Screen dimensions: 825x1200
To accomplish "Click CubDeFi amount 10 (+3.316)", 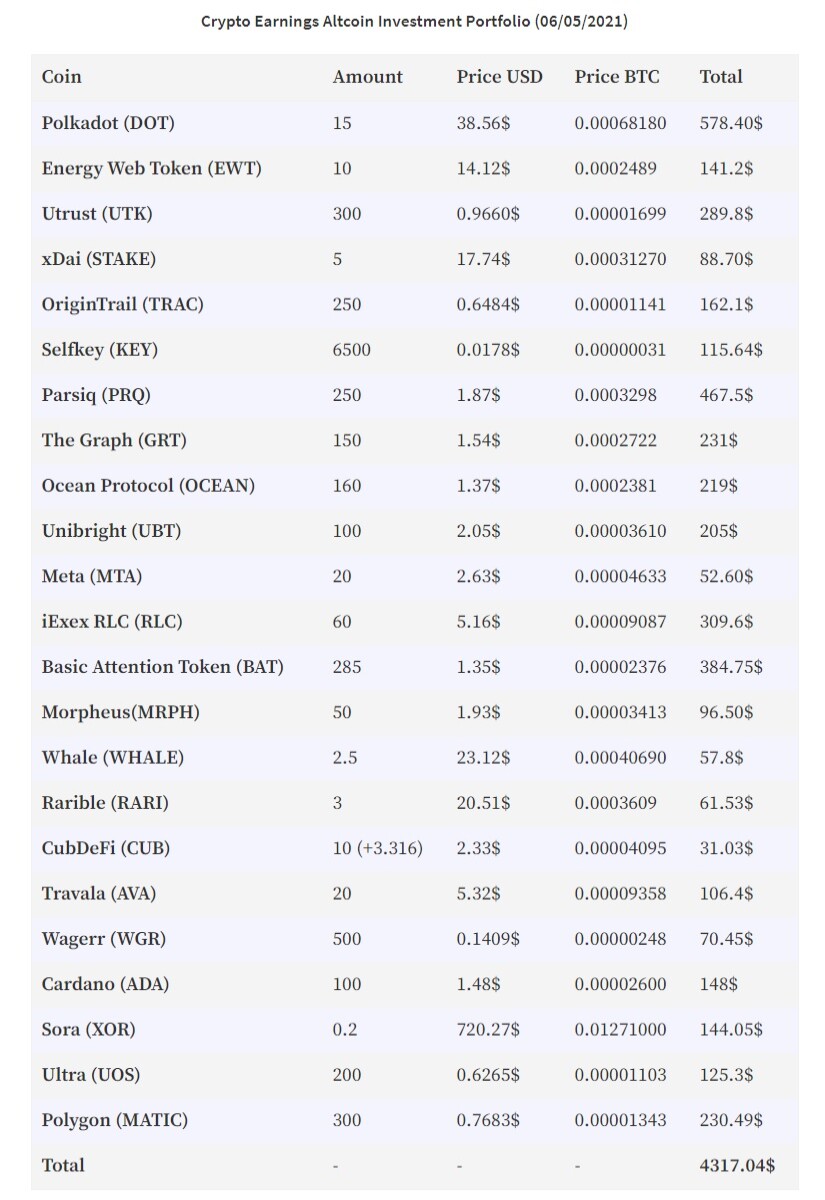I will tap(377, 848).
